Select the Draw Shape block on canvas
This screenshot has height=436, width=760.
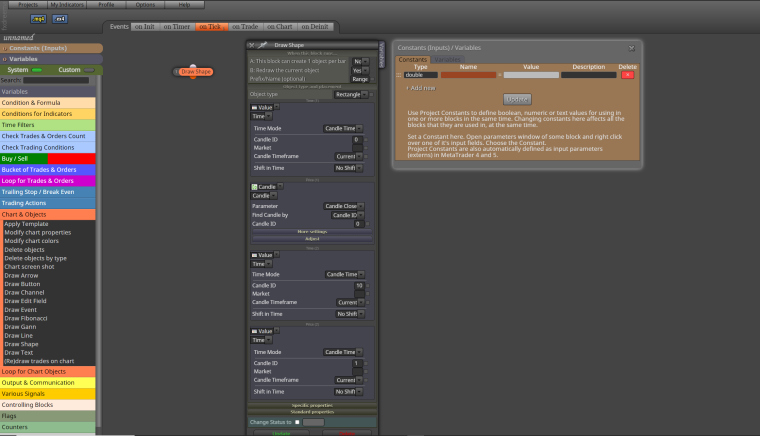(195, 72)
